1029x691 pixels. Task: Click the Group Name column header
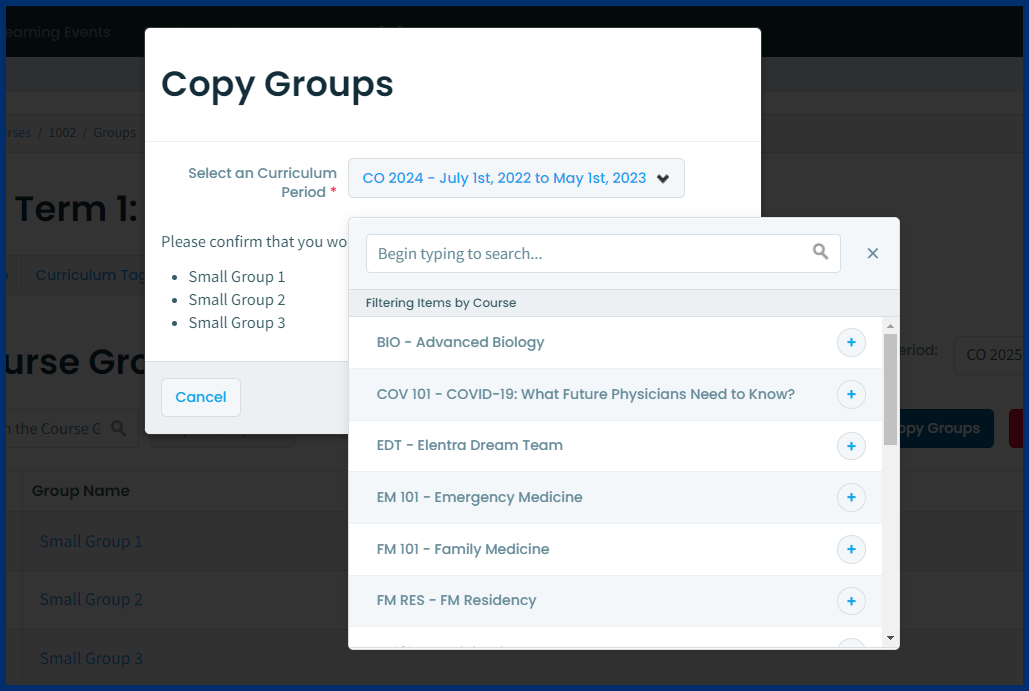click(x=81, y=491)
